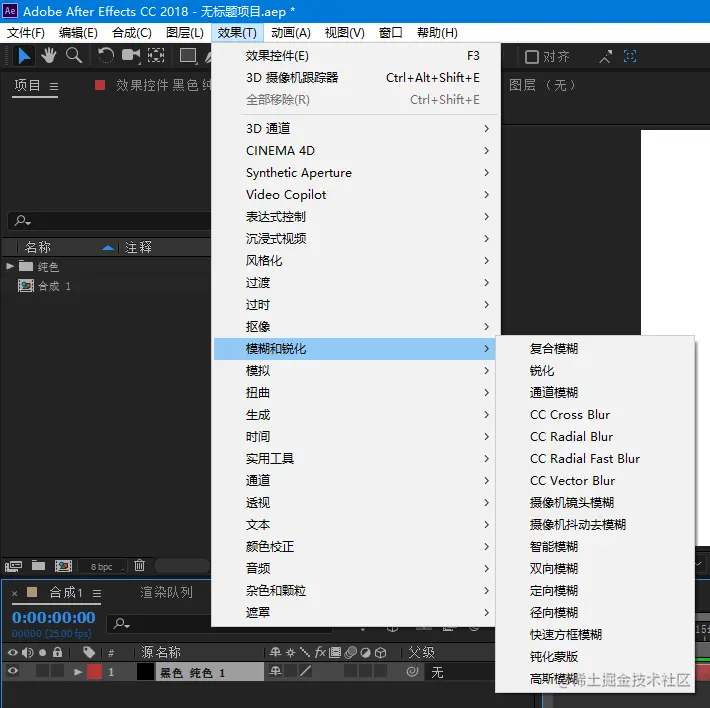Click the frame blending switch header icon
Image resolution: width=710 pixels, height=708 pixels.
point(335,652)
